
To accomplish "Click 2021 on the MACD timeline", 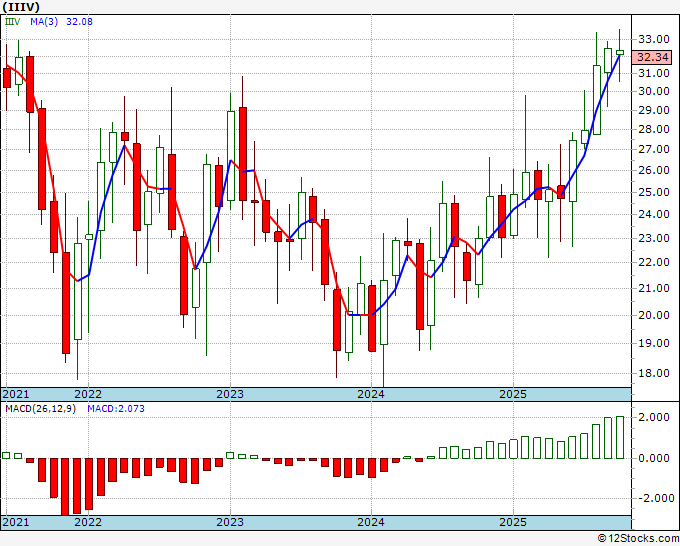I will coord(16,522).
